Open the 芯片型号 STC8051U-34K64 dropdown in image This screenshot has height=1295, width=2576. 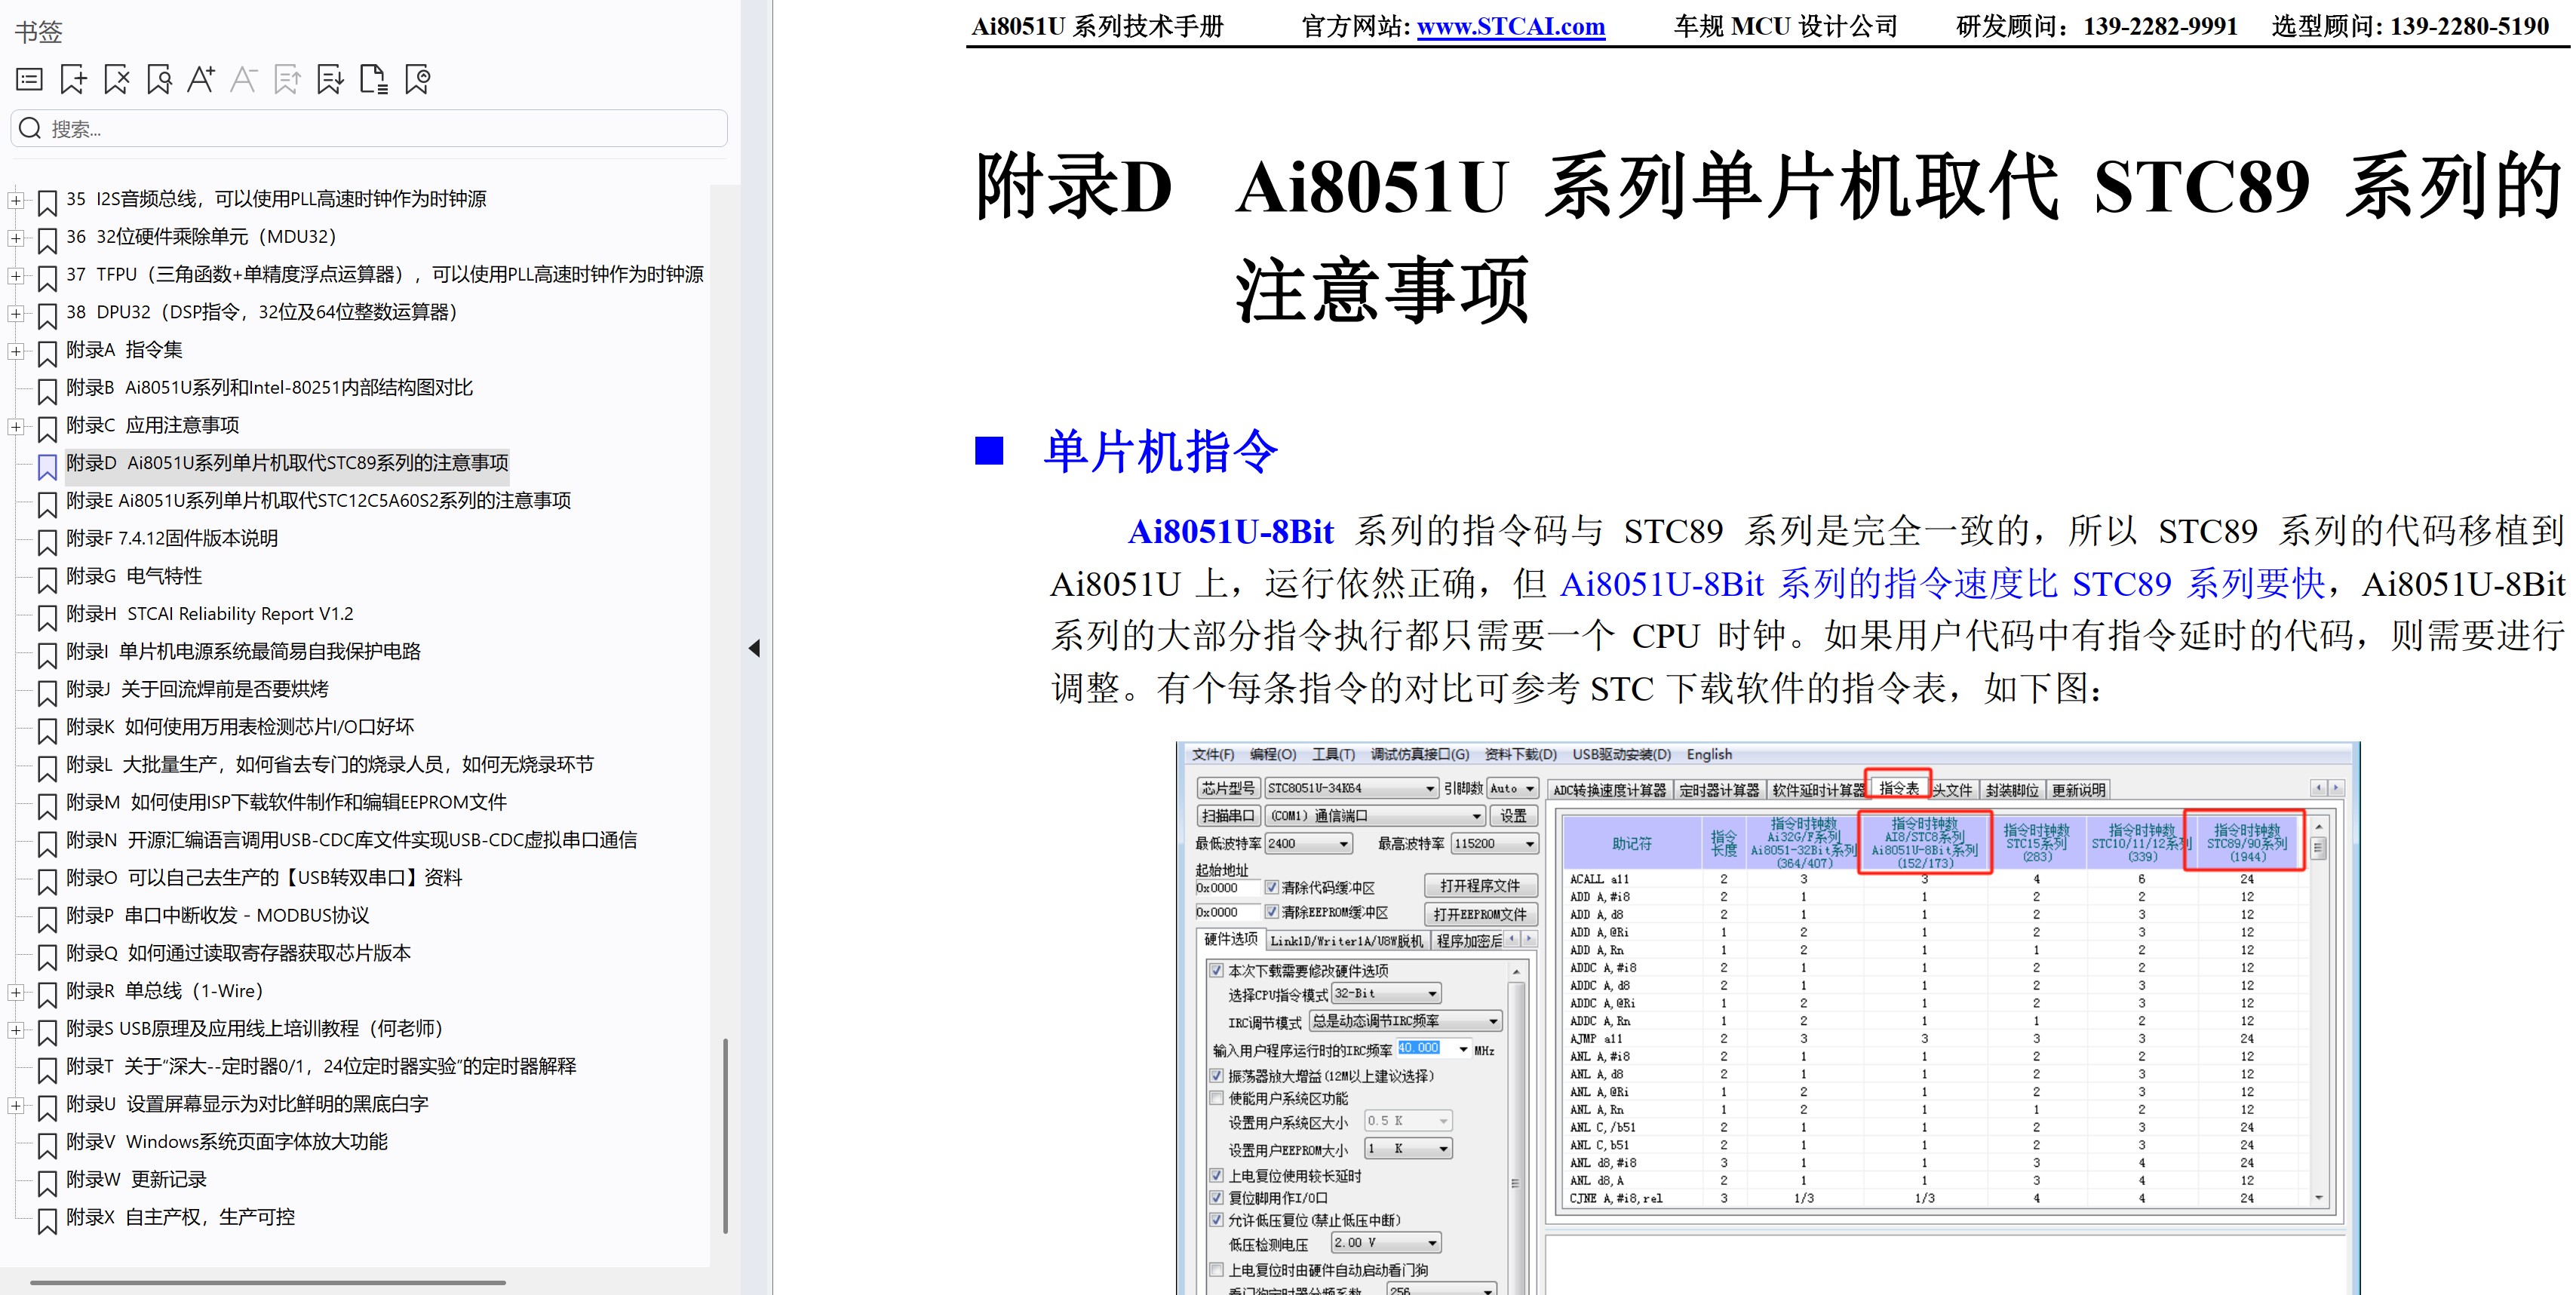click(1351, 788)
